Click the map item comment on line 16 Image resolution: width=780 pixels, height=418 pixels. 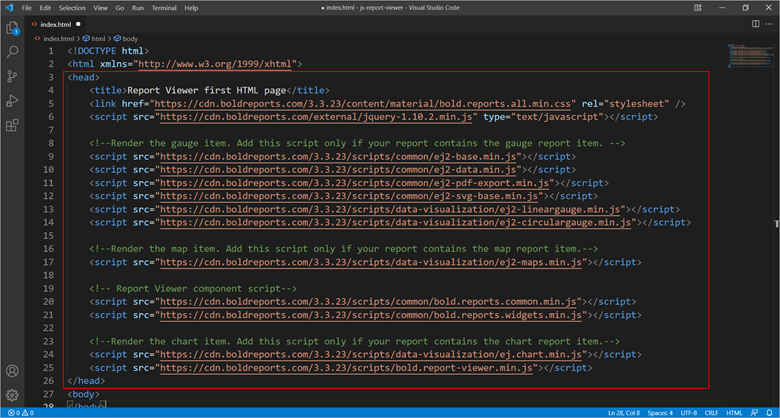[x=344, y=249]
